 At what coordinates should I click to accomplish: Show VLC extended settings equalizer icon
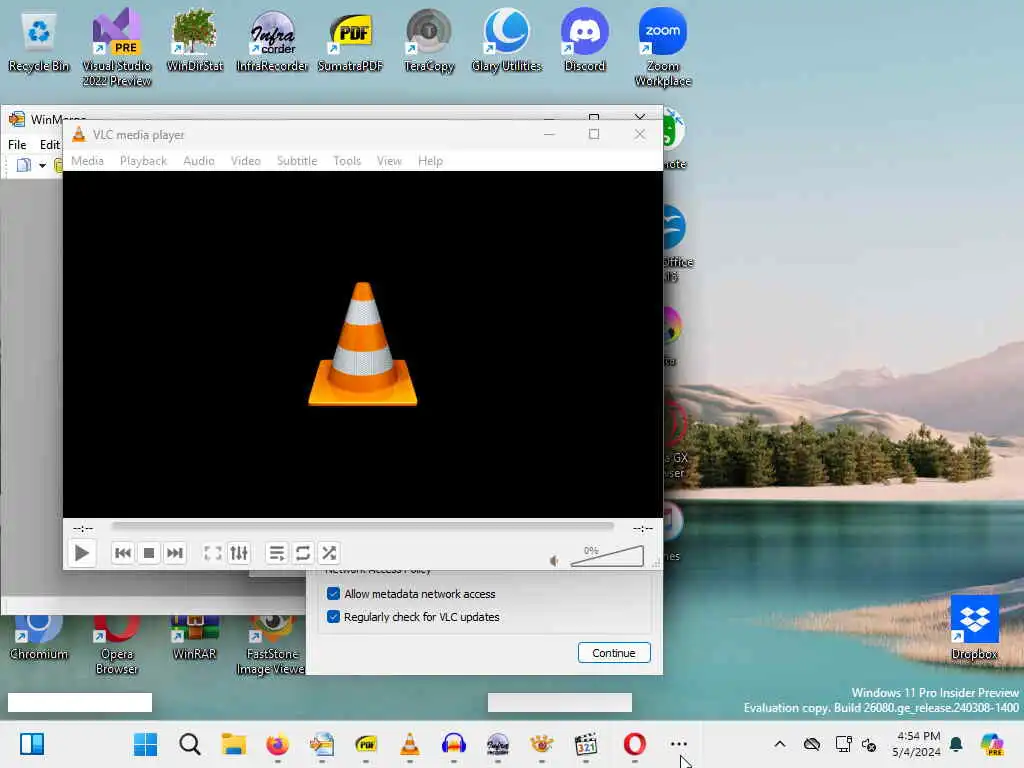pos(239,554)
